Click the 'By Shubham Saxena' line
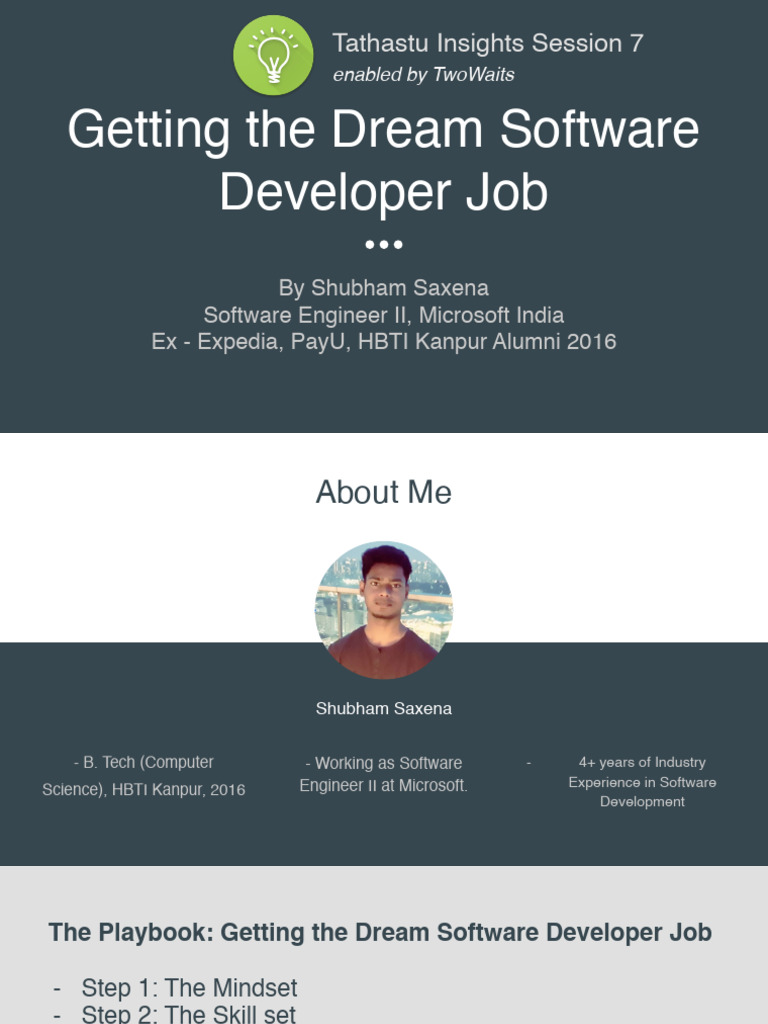This screenshot has height=1024, width=768. [x=383, y=288]
